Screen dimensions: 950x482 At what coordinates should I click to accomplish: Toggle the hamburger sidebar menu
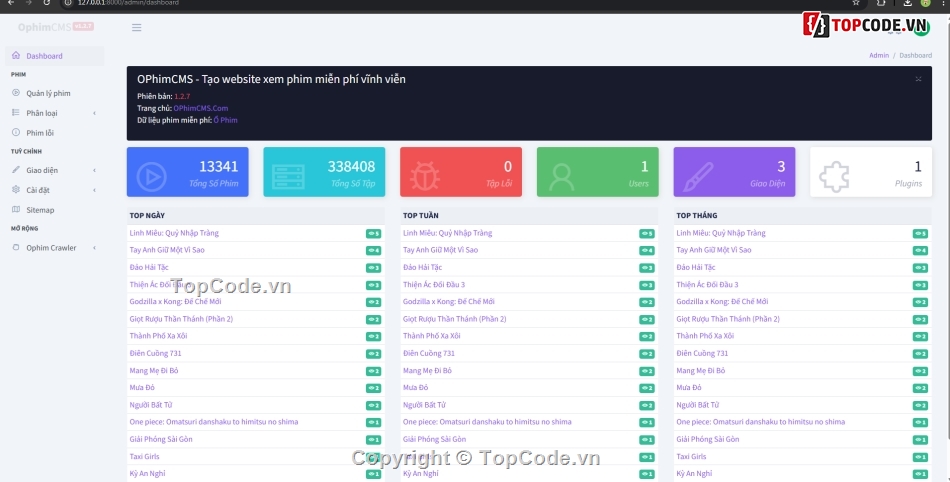pyautogui.click(x=136, y=28)
